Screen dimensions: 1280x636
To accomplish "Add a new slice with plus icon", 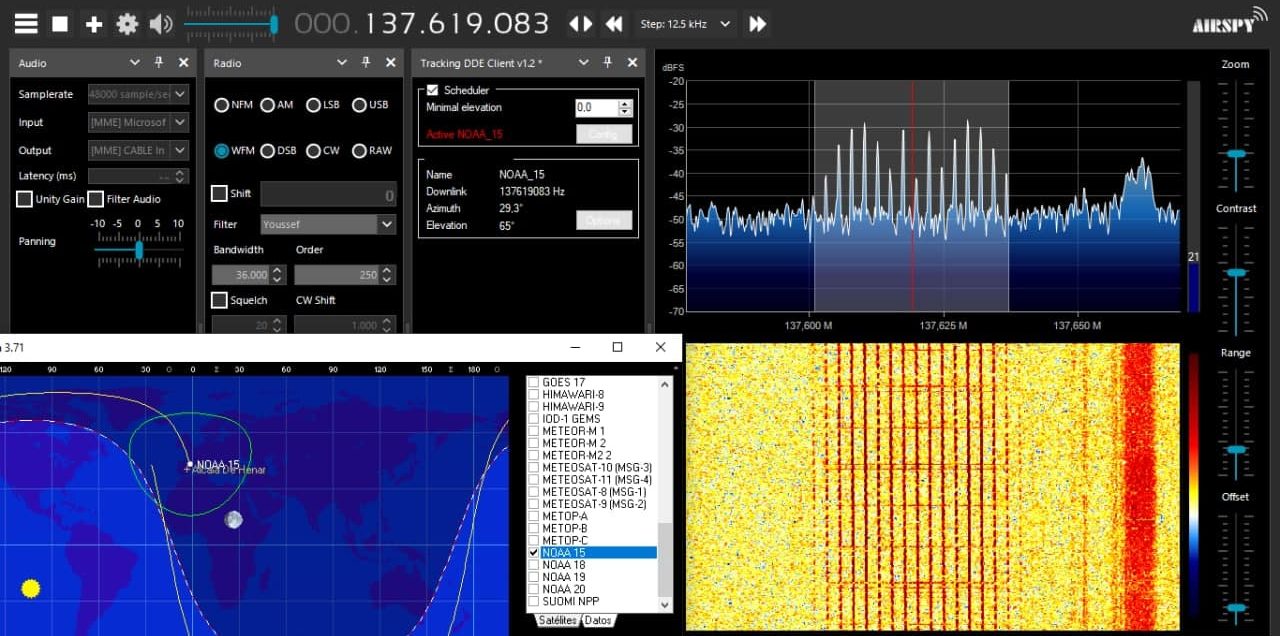I will [x=94, y=24].
